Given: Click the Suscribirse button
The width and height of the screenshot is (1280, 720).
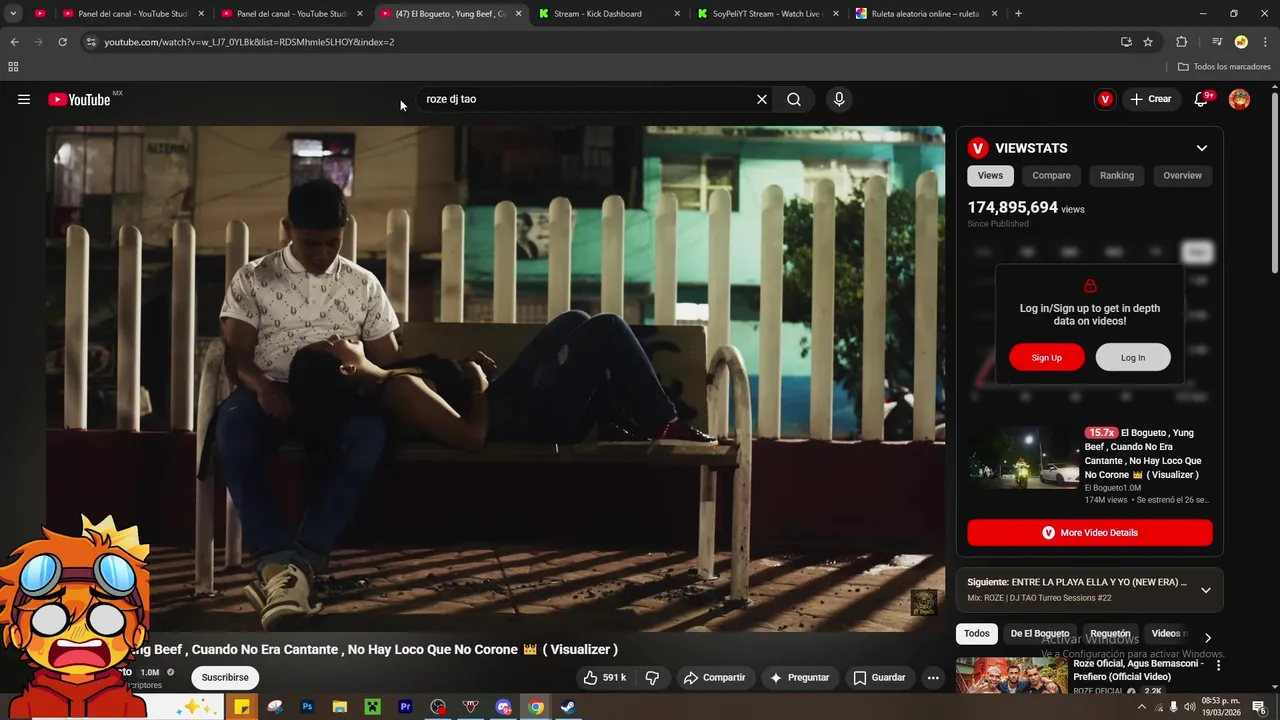Looking at the screenshot, I should click(x=225, y=677).
